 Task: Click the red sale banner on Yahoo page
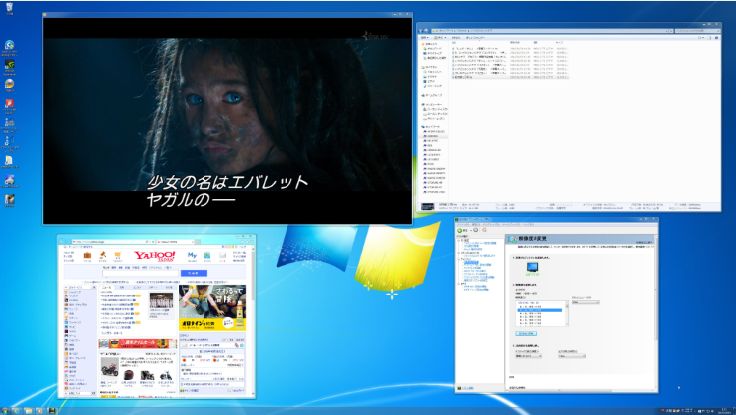(138, 344)
